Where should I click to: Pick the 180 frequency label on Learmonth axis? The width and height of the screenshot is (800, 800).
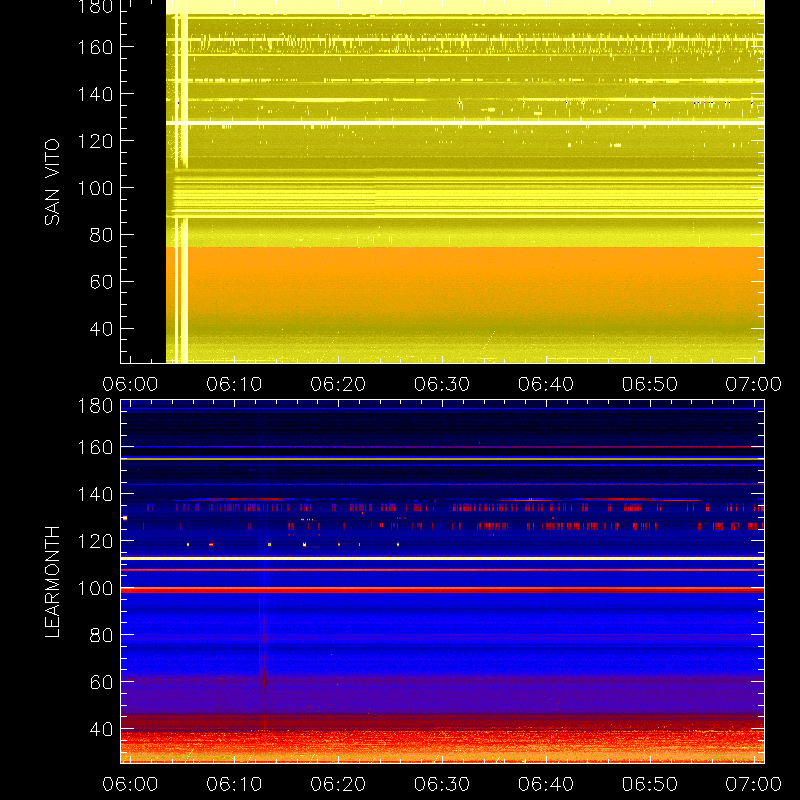(95, 406)
